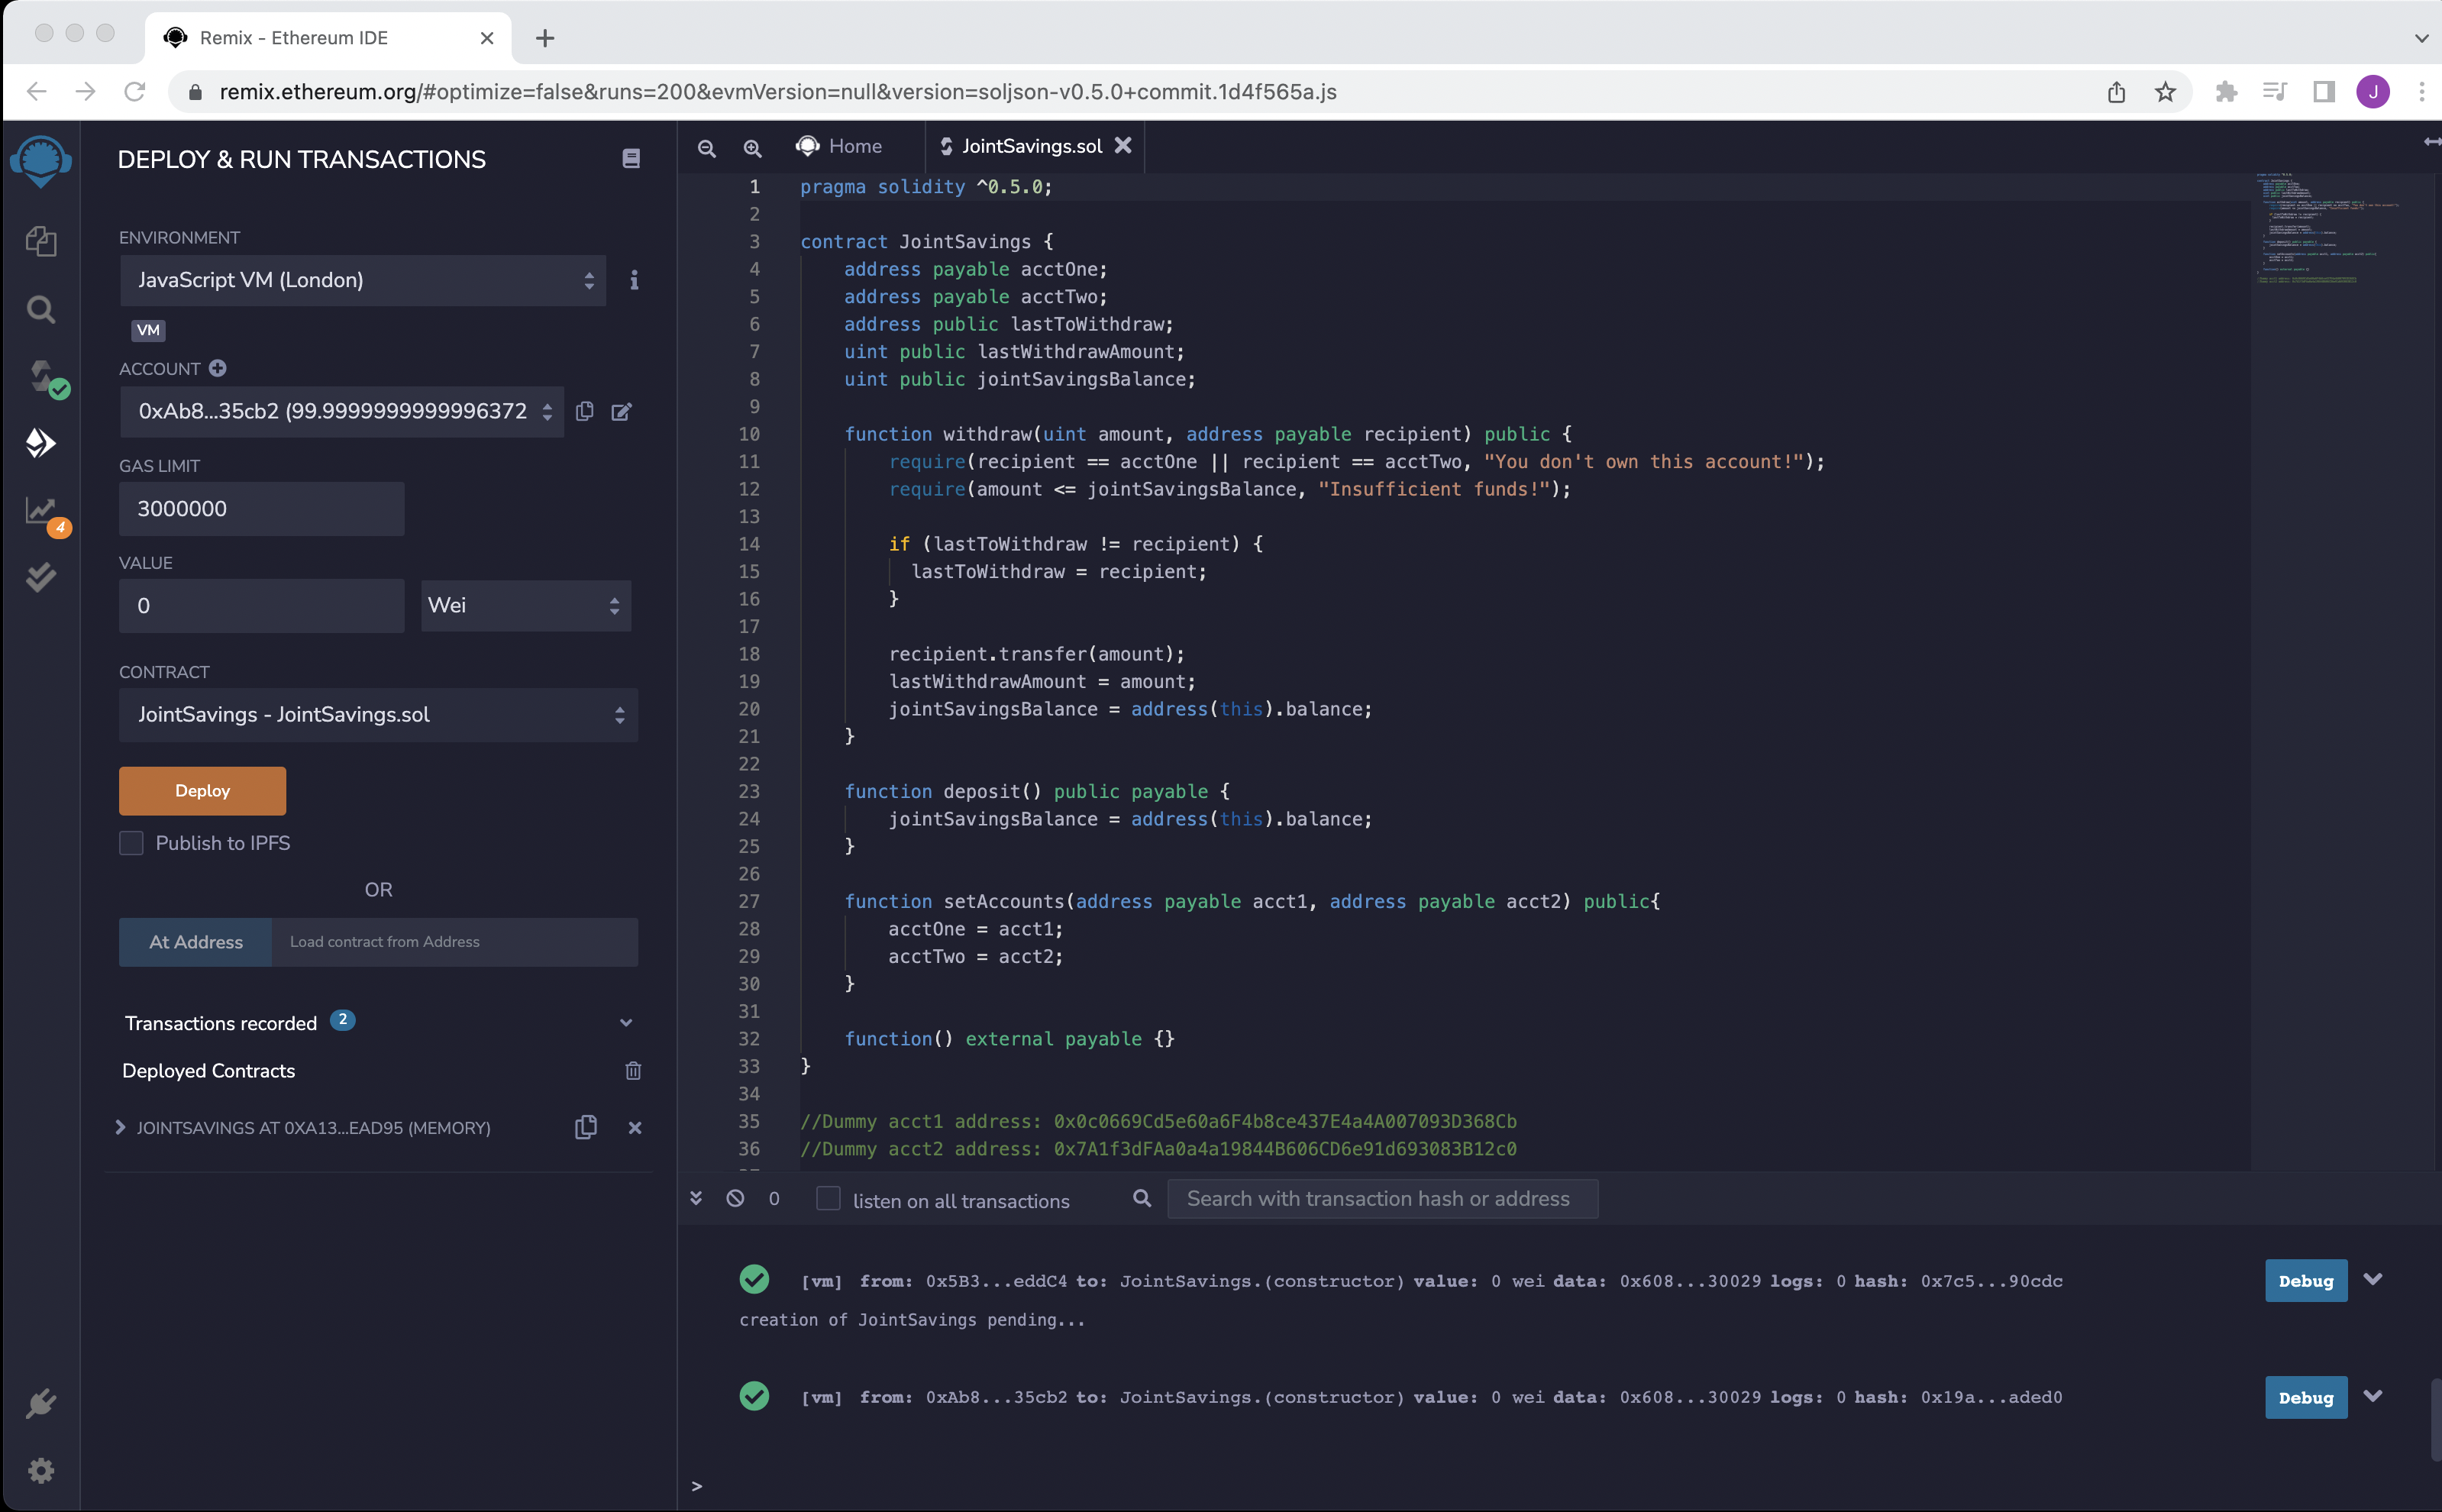Screen dimensions: 2442x1512
Task: Close the JointSavings.sol tab
Action: point(1124,145)
